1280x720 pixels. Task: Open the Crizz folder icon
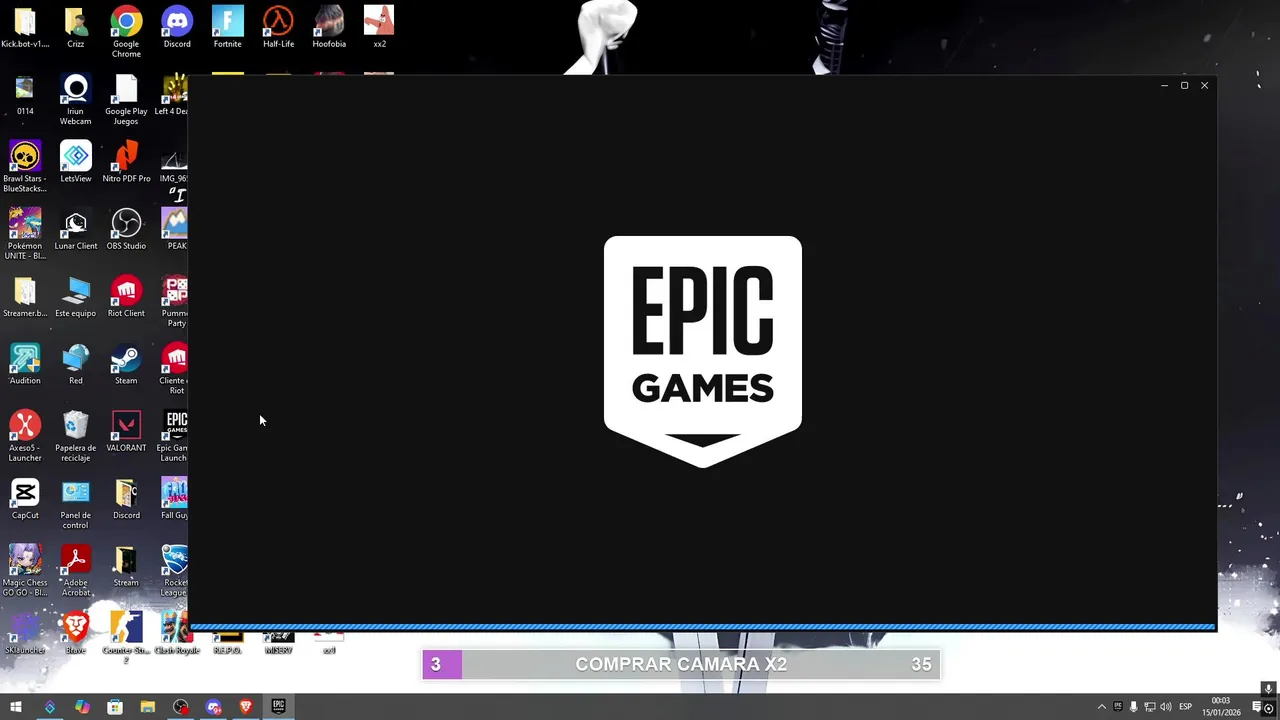[75, 28]
